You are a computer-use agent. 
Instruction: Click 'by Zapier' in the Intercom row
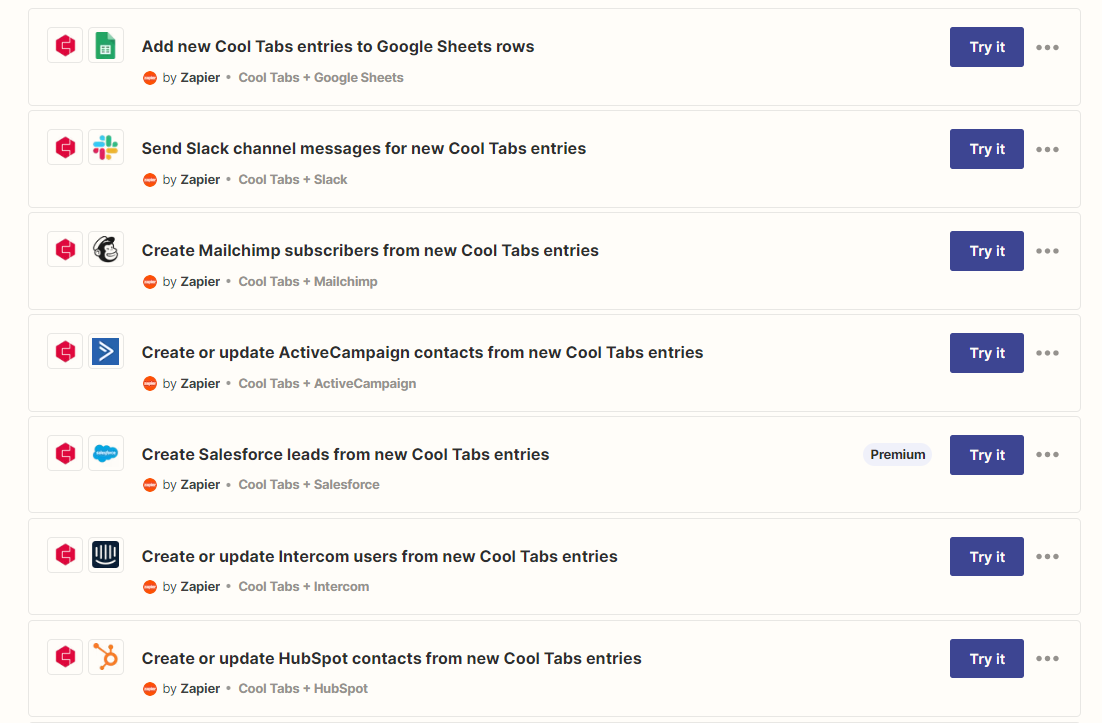(x=191, y=586)
